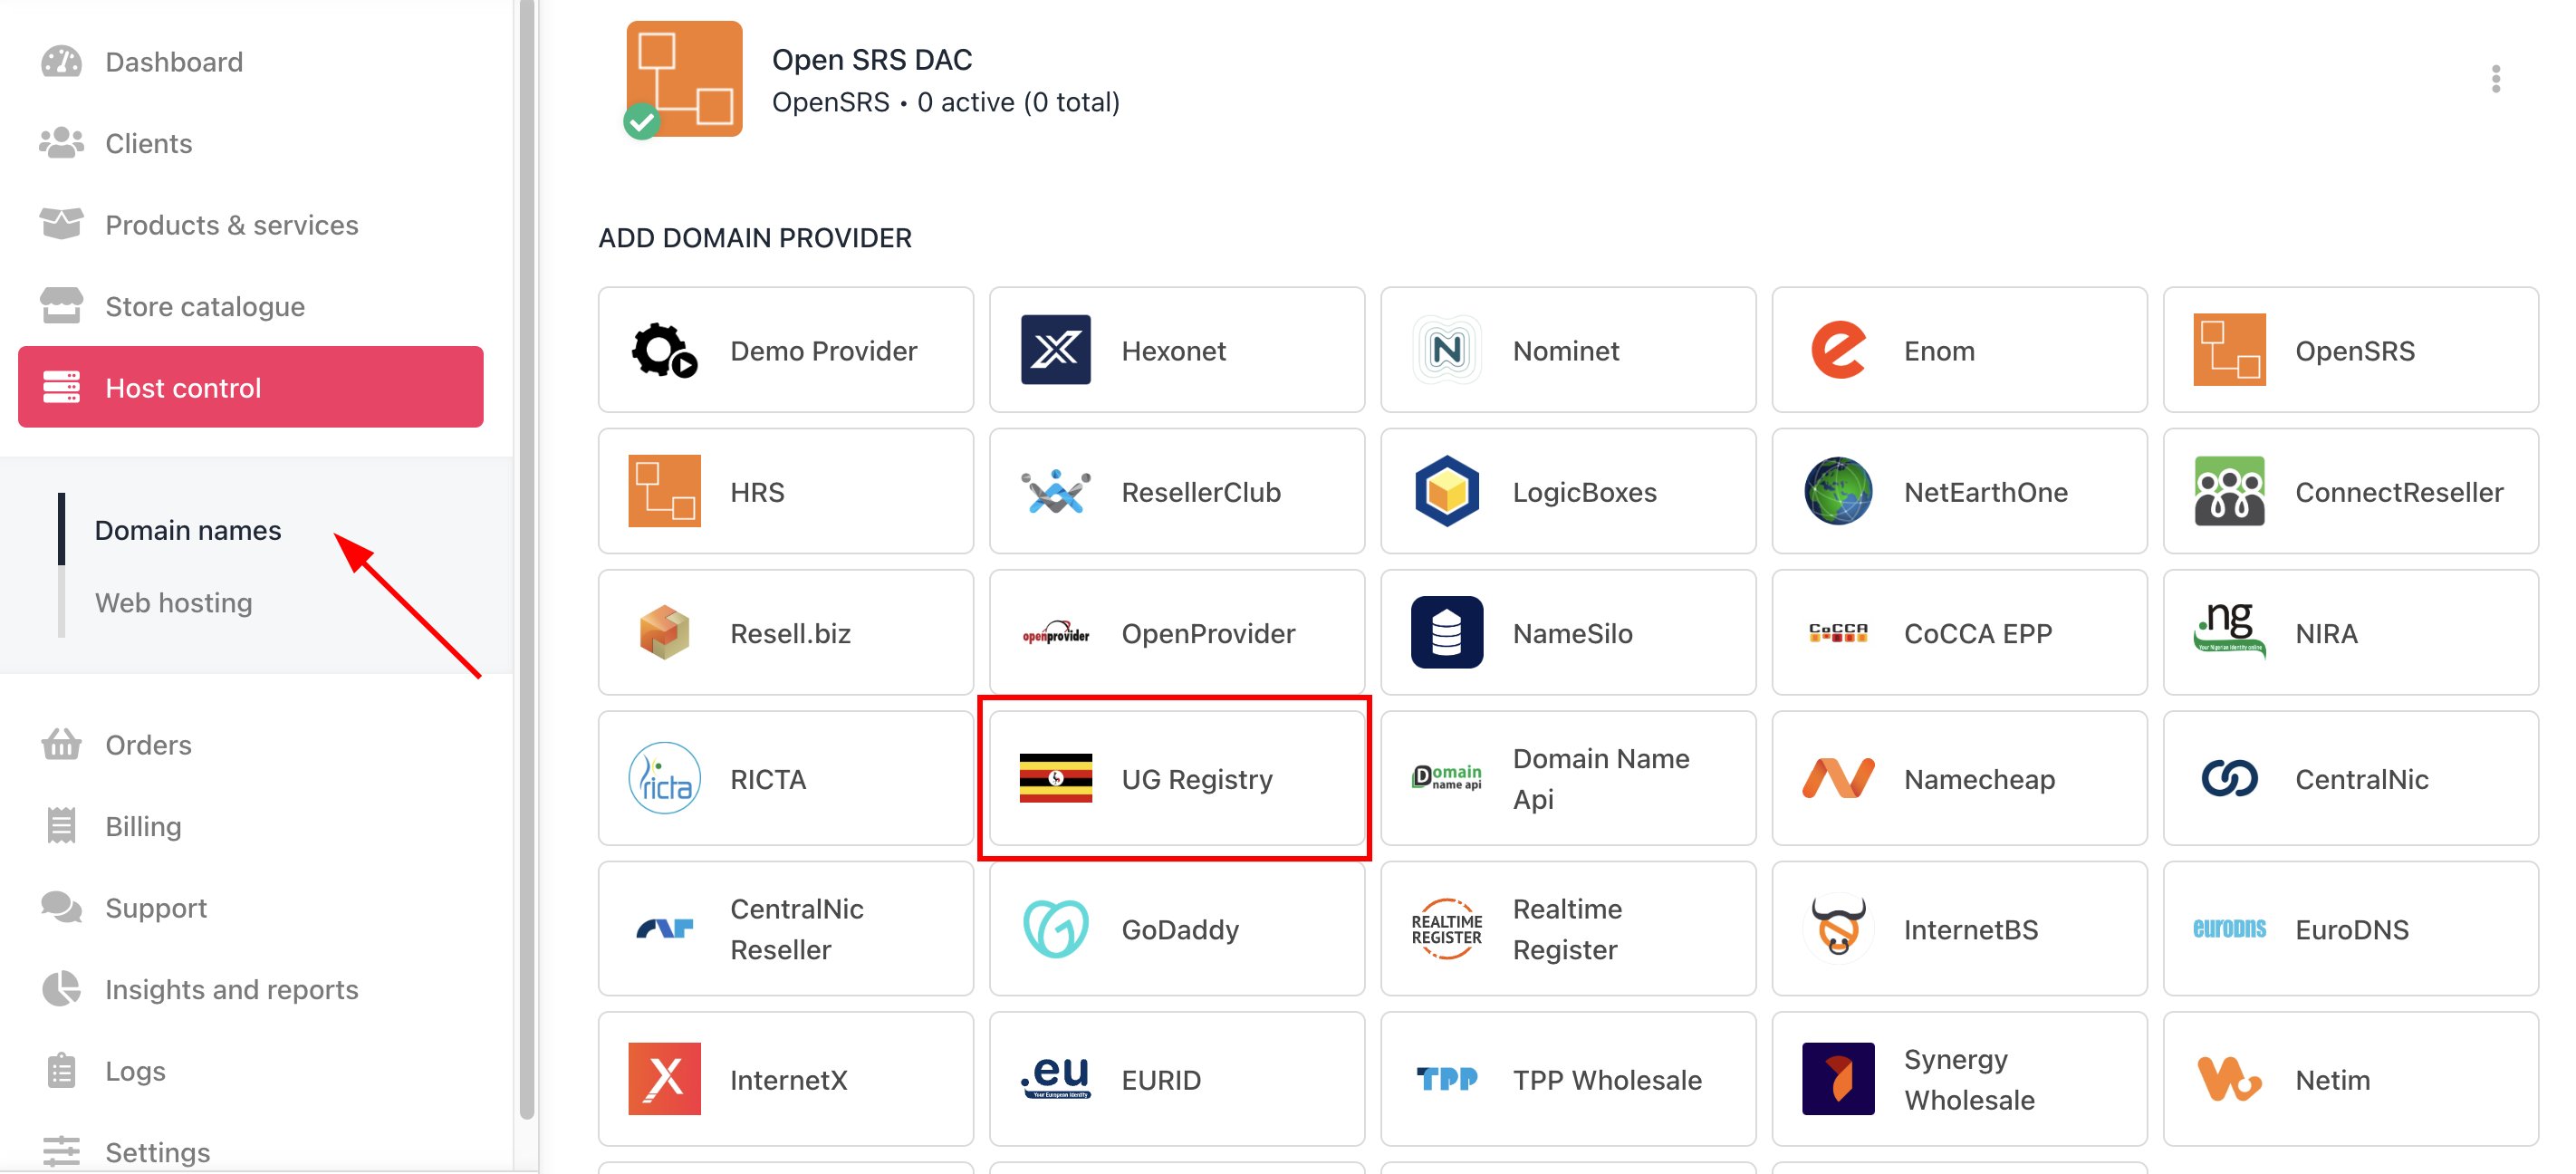2576x1174 pixels.
Task: Open Products & services section
Action: [250, 225]
